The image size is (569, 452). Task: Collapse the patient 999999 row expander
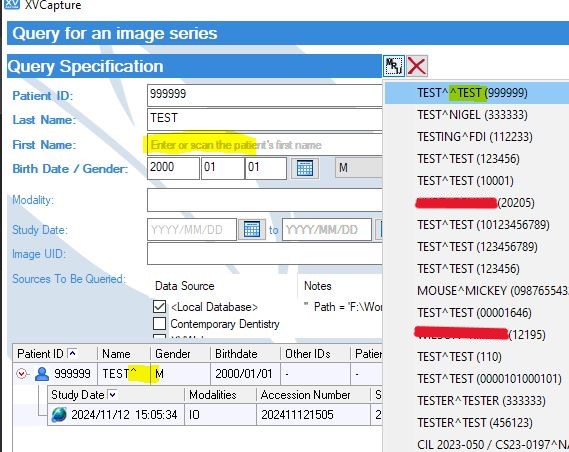tap(21, 373)
